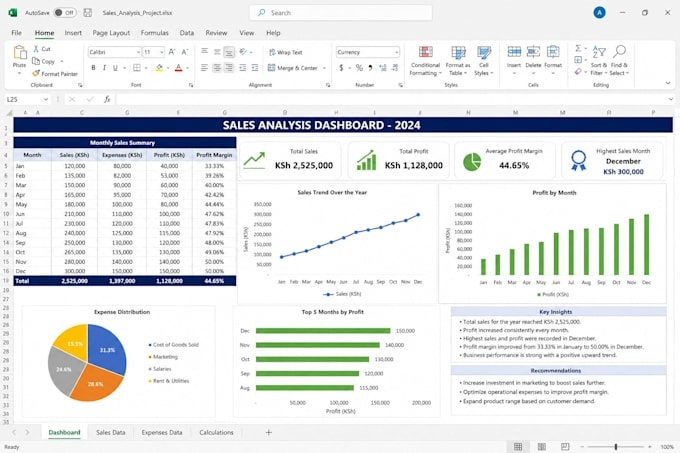This screenshot has width=680, height=453.
Task: Expand the Currency number format dropdown
Action: tap(367, 52)
